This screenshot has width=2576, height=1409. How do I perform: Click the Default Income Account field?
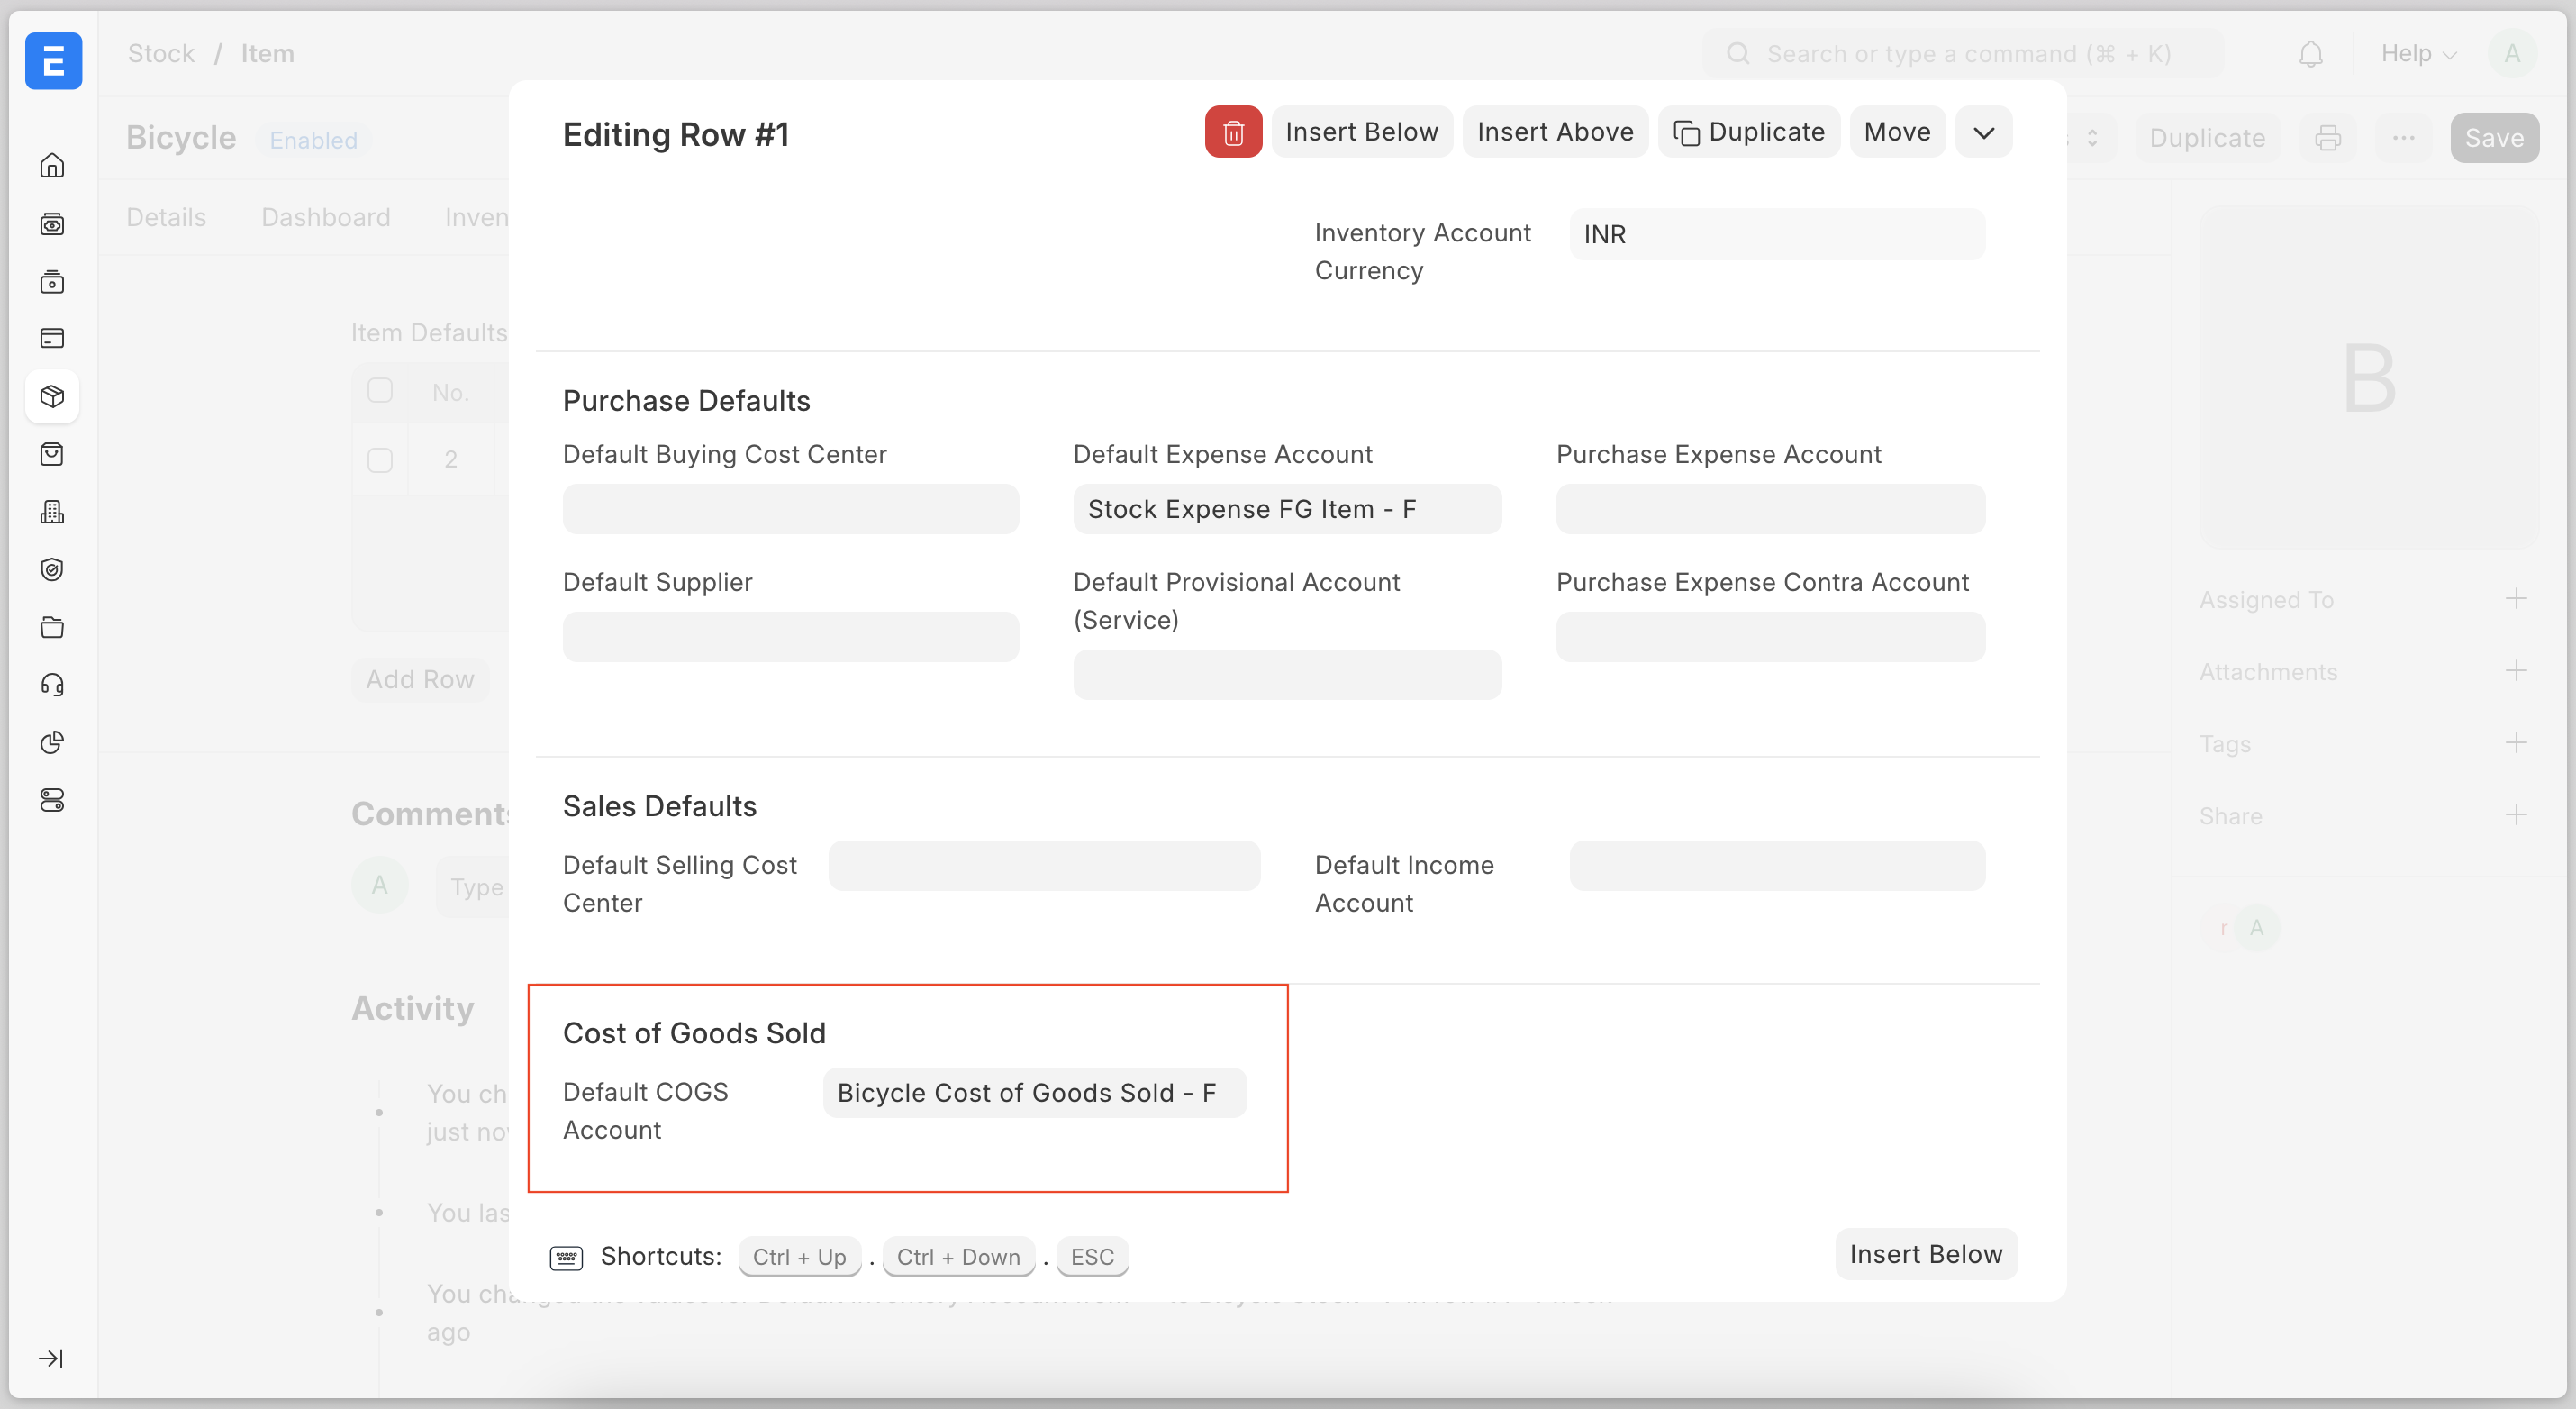tap(1776, 866)
